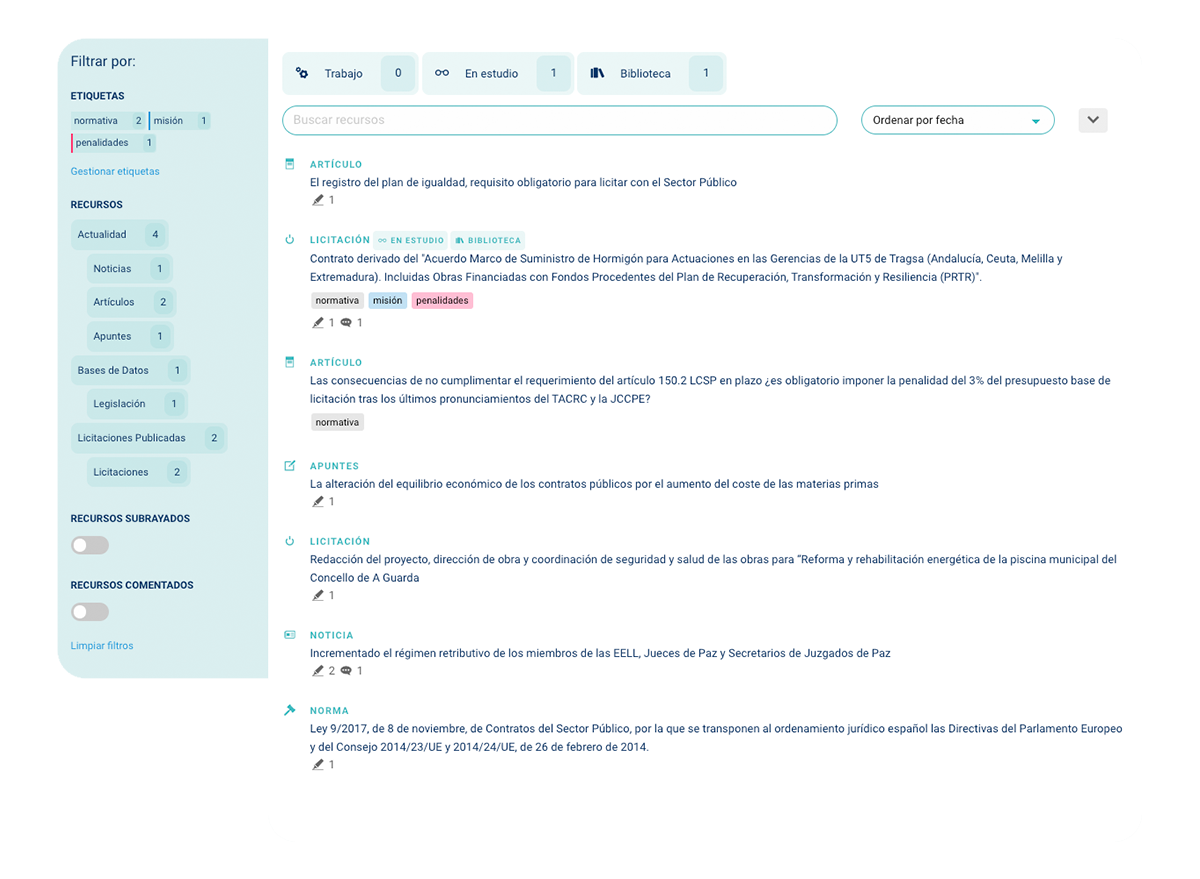
Task: Filter by misión tag in sidebar
Action: click(x=180, y=121)
